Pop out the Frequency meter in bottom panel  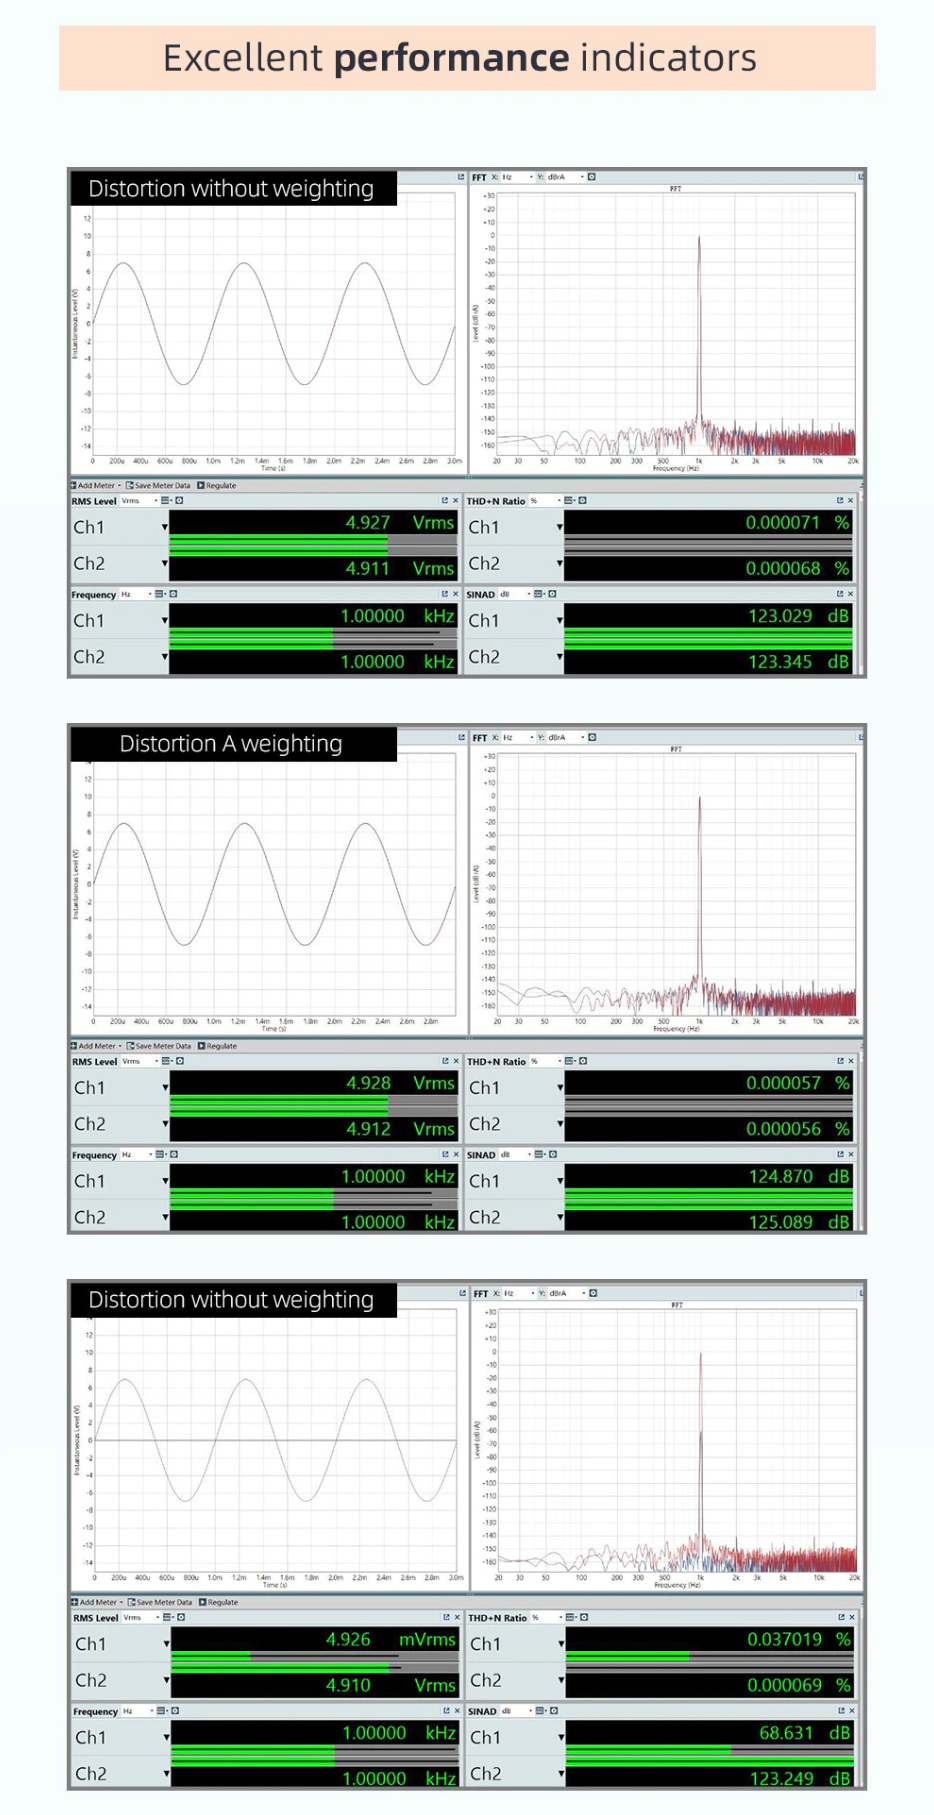(x=446, y=1711)
